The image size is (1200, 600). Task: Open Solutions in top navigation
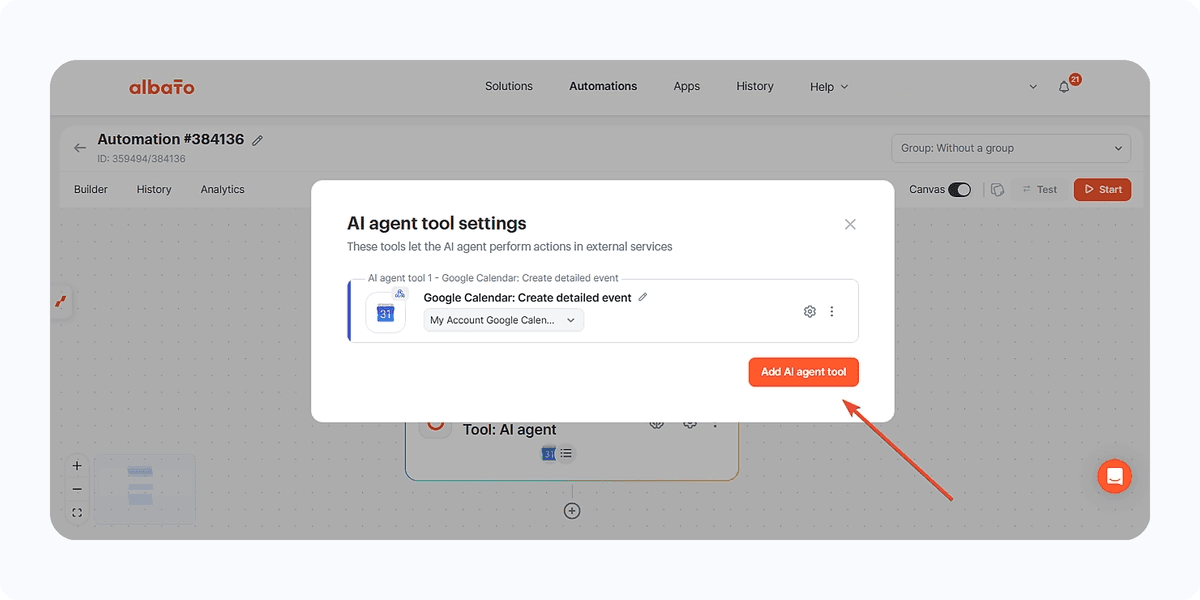tap(509, 86)
